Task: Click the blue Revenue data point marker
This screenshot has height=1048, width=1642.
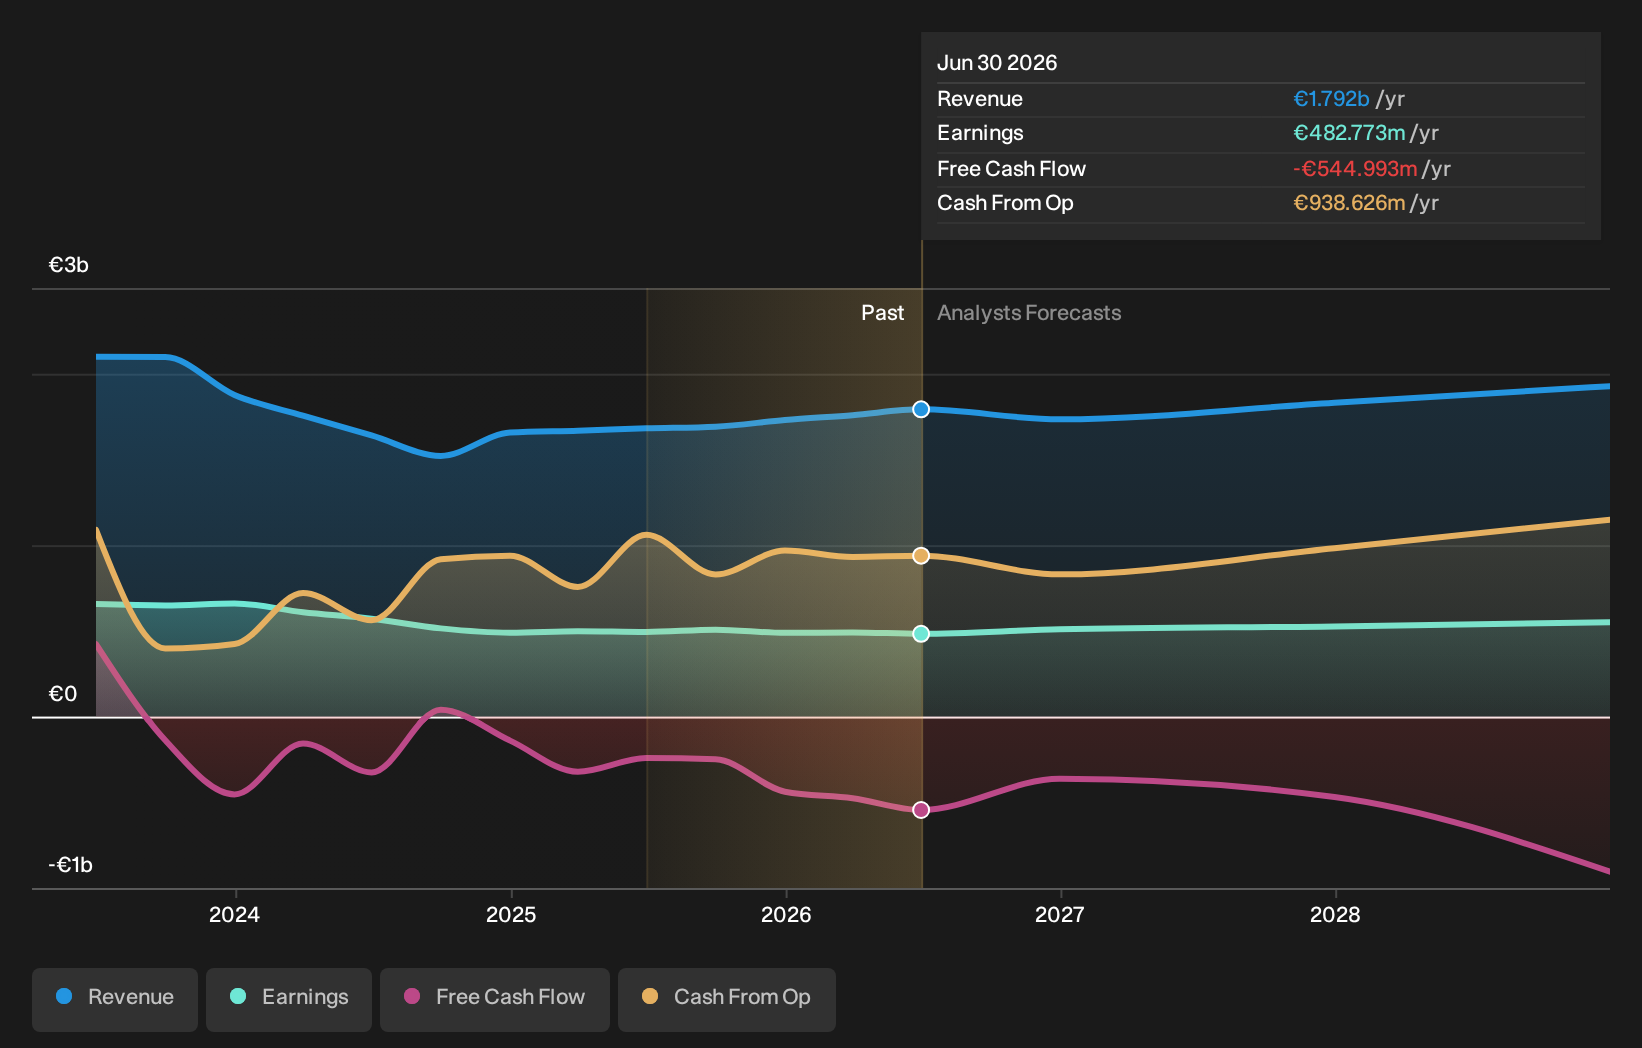Action: pyautogui.click(x=921, y=409)
